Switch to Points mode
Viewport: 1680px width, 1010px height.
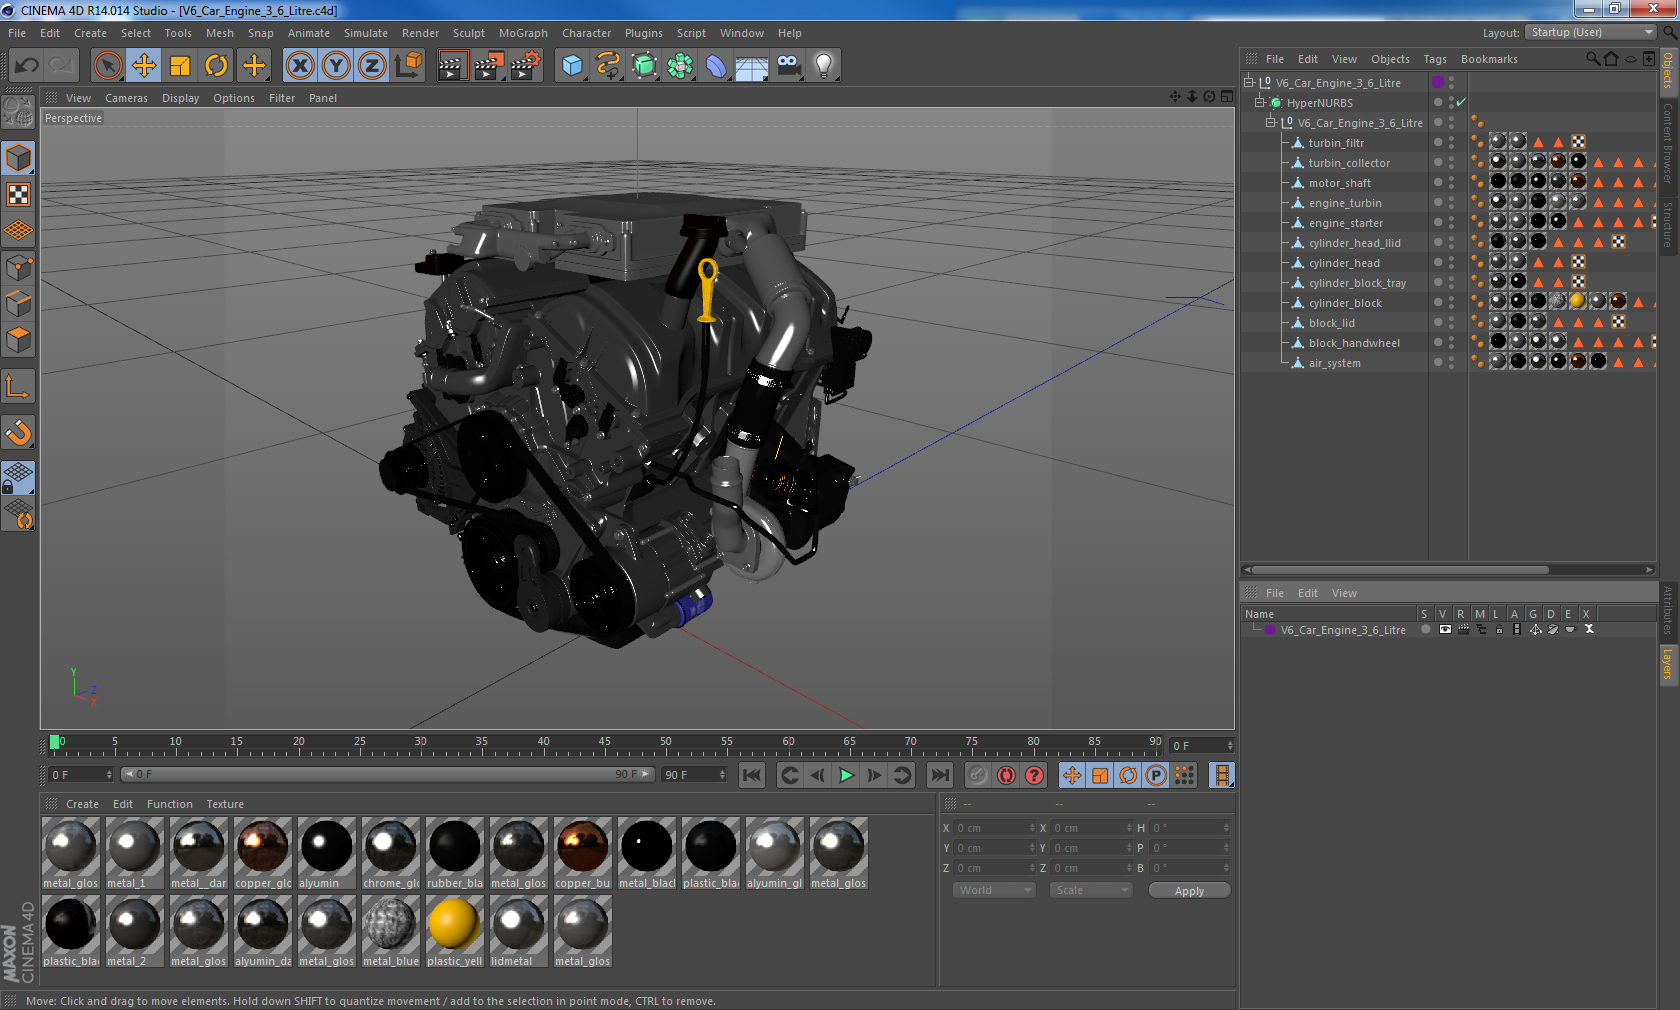[x=18, y=267]
